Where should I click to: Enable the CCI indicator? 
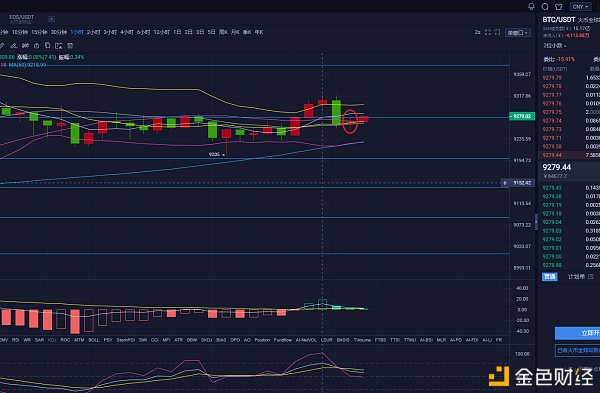point(155,340)
